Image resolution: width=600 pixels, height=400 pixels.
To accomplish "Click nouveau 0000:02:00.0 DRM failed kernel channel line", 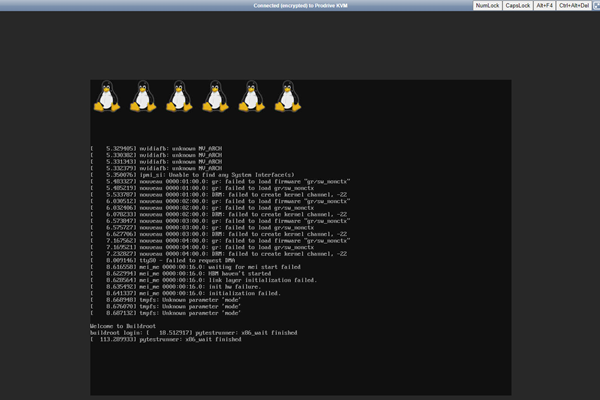I will coord(219,214).
